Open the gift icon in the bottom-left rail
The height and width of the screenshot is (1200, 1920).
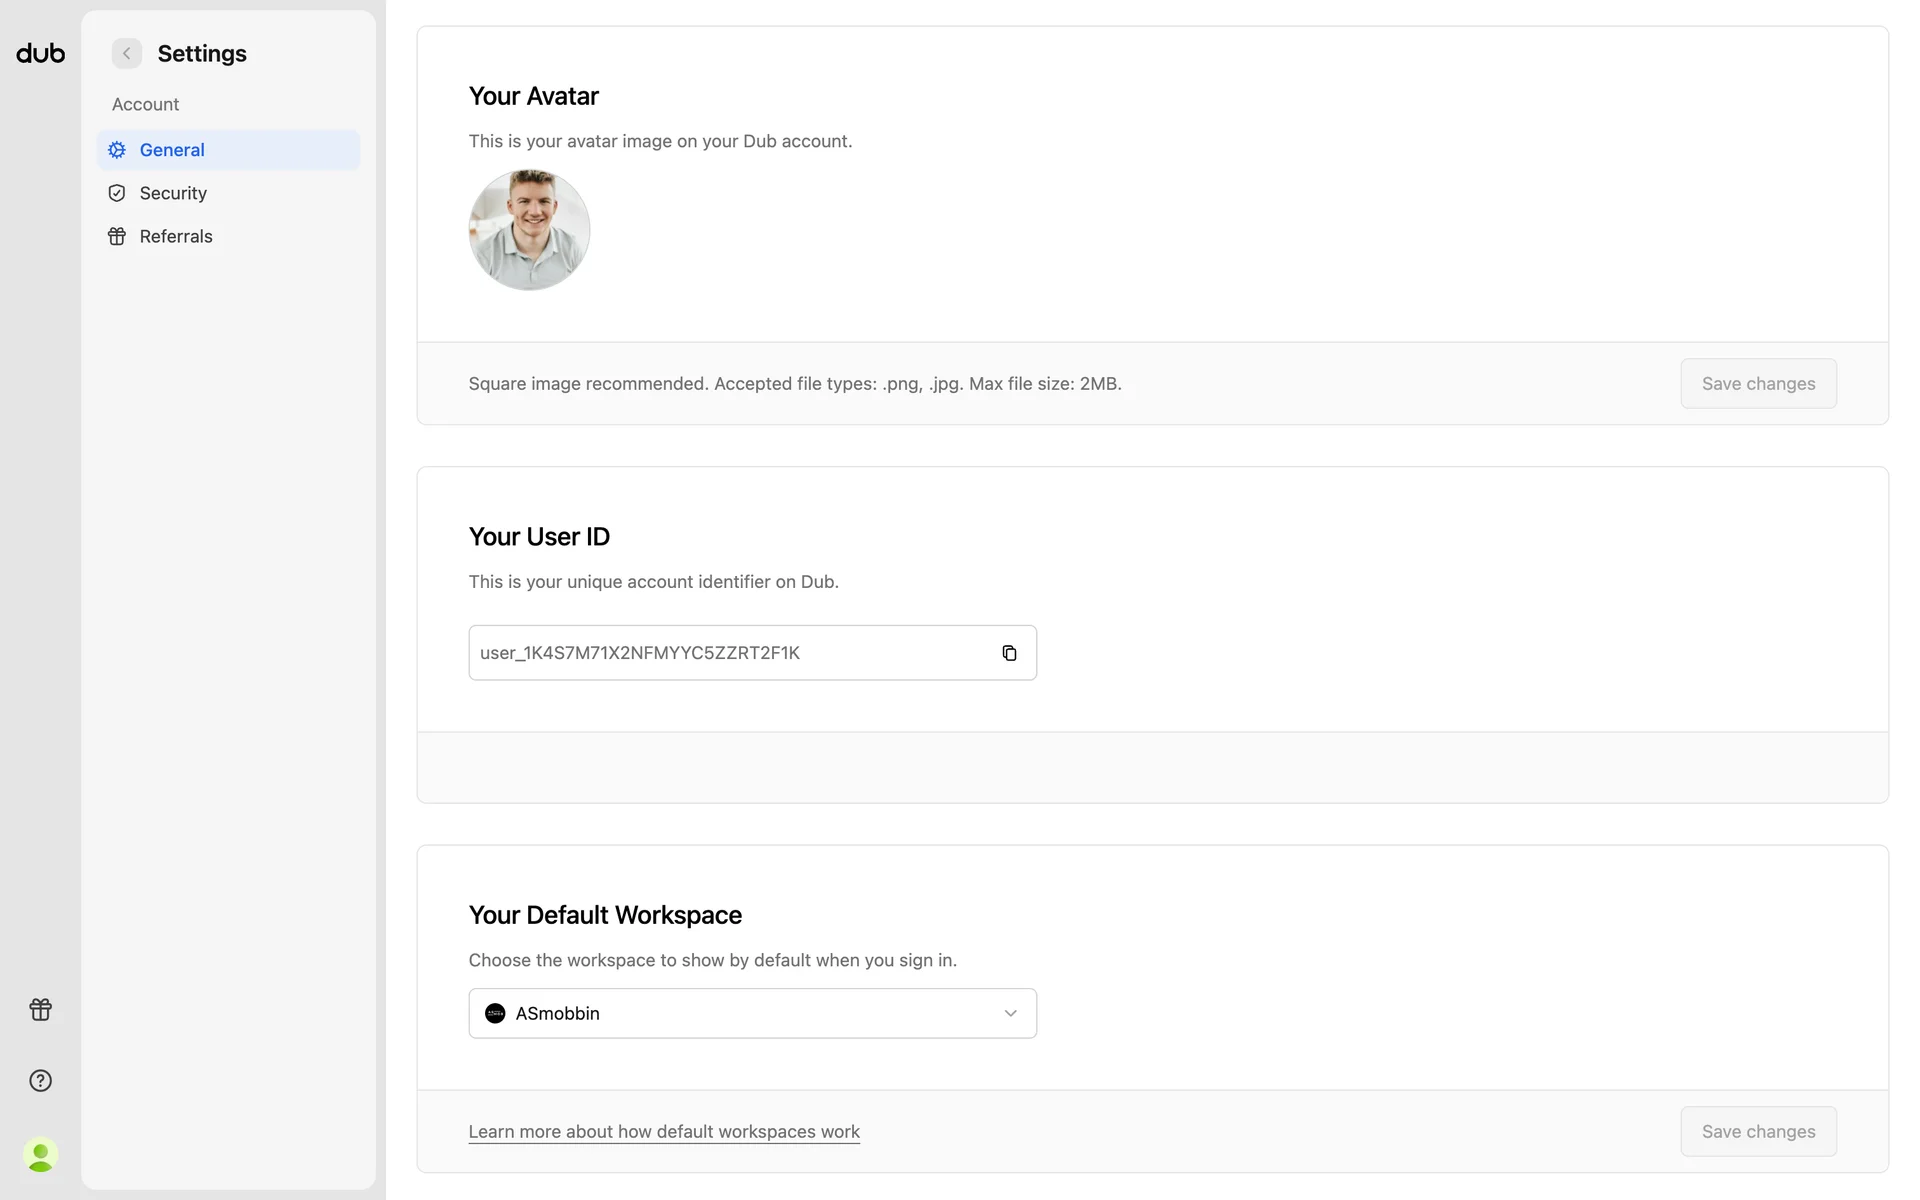coord(41,1009)
